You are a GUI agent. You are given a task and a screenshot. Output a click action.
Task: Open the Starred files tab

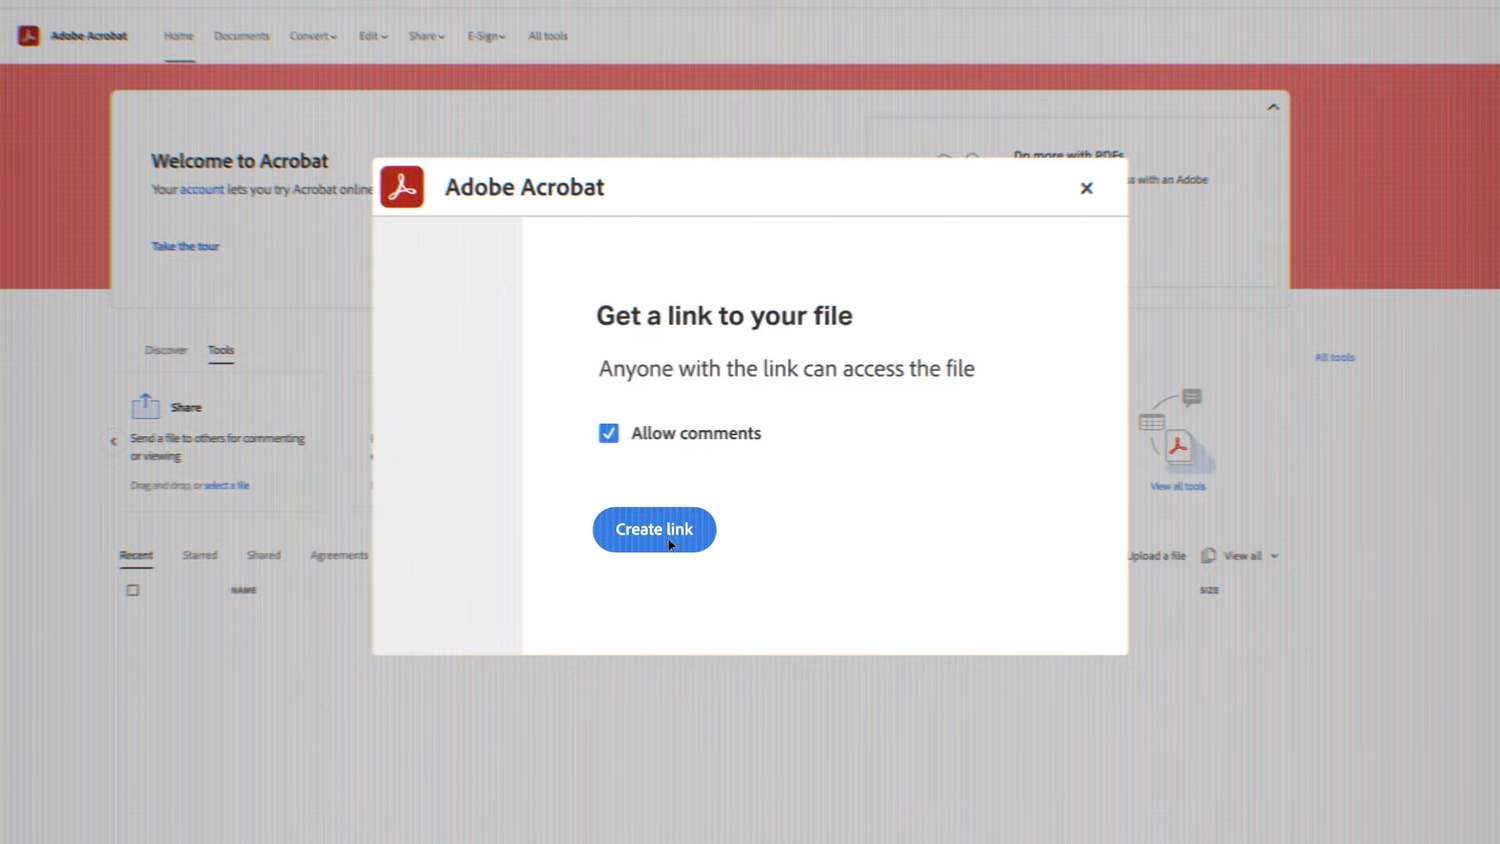(199, 555)
